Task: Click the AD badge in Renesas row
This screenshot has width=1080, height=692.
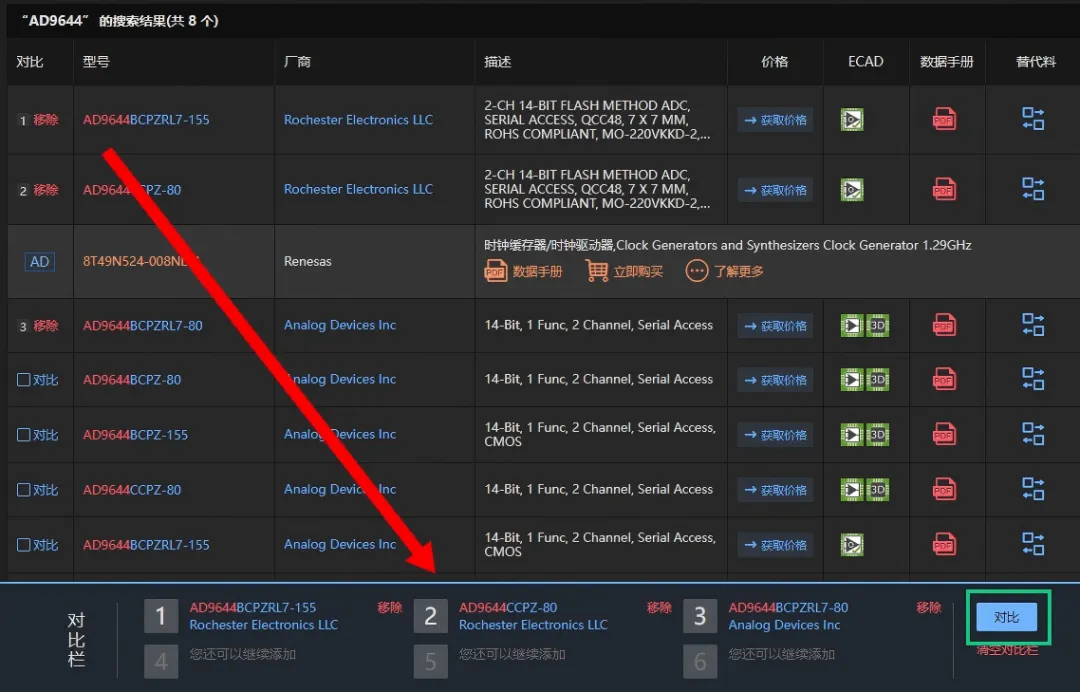Action: click(39, 262)
